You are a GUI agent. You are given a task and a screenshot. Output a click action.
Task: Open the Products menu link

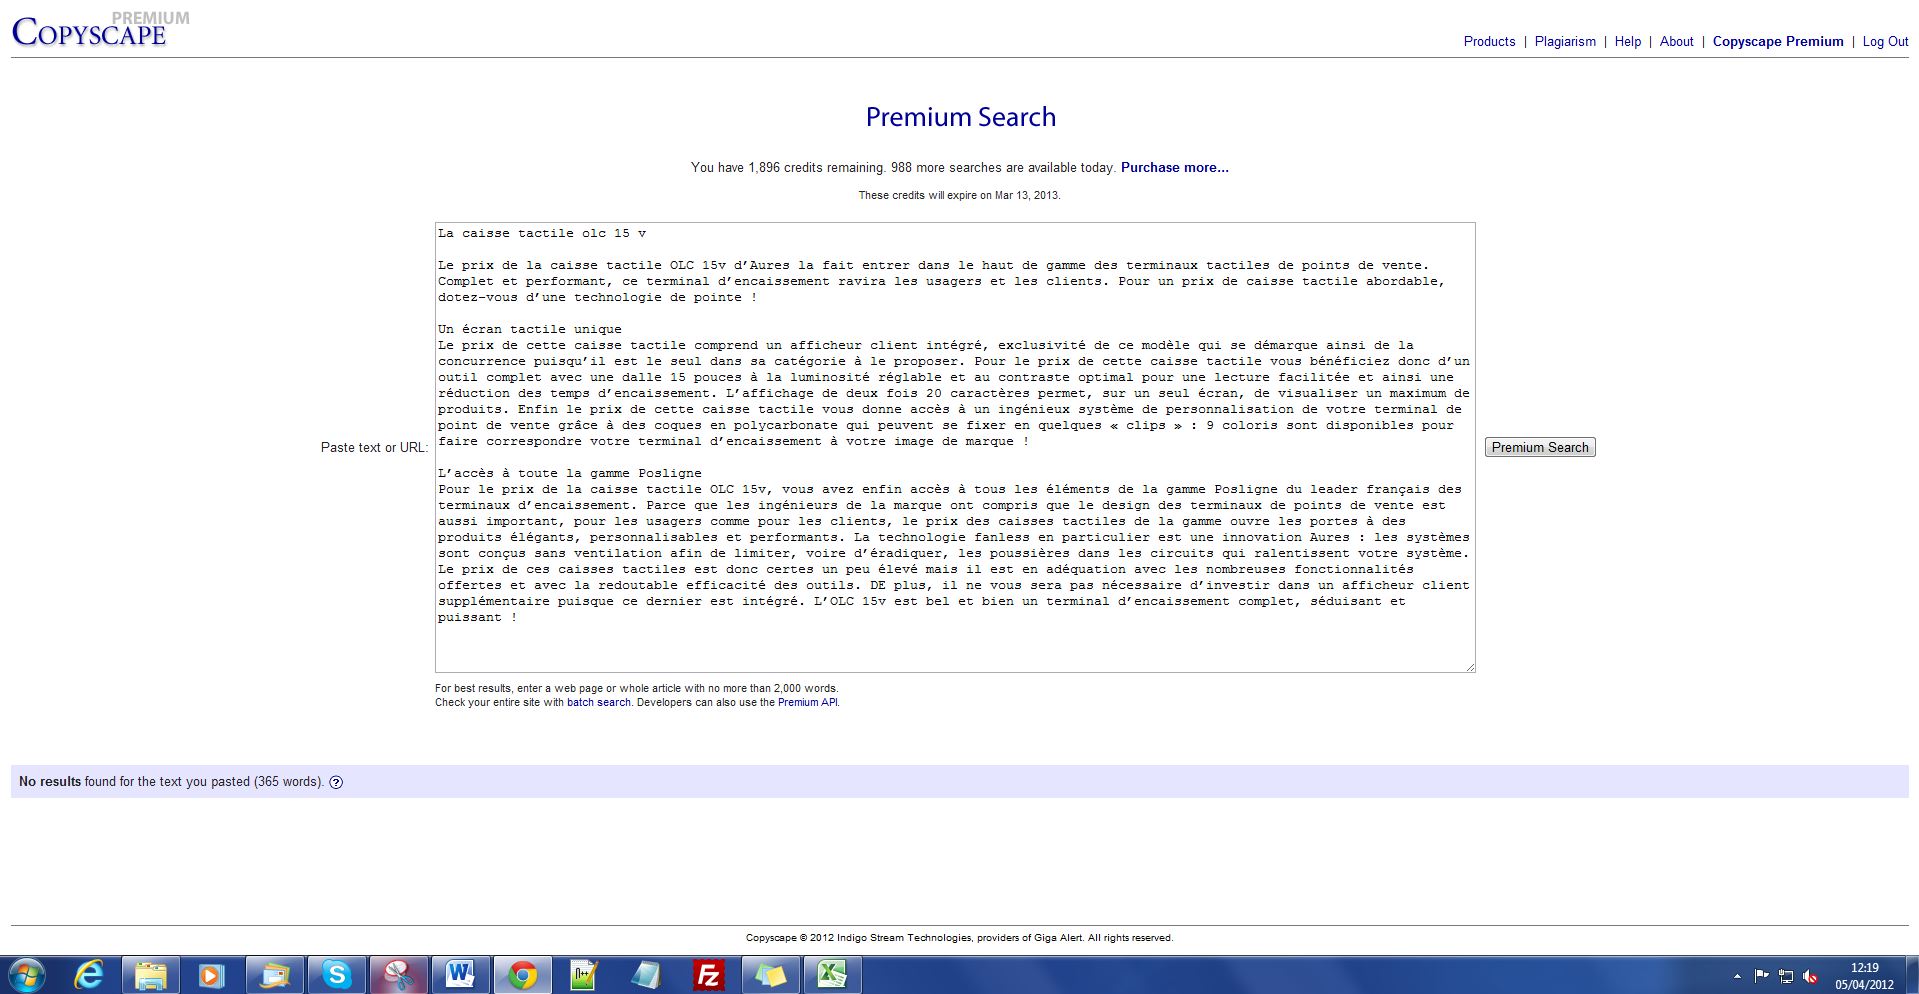click(x=1489, y=41)
